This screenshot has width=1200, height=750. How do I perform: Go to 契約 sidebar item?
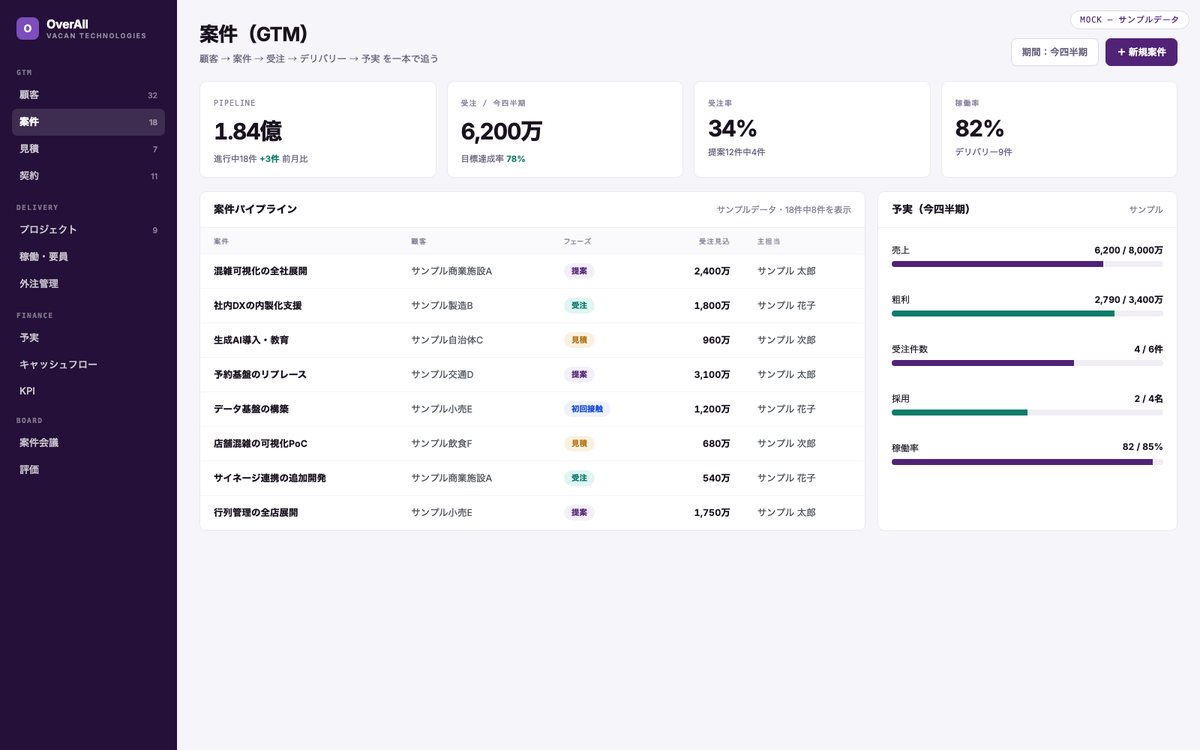(x=88, y=176)
